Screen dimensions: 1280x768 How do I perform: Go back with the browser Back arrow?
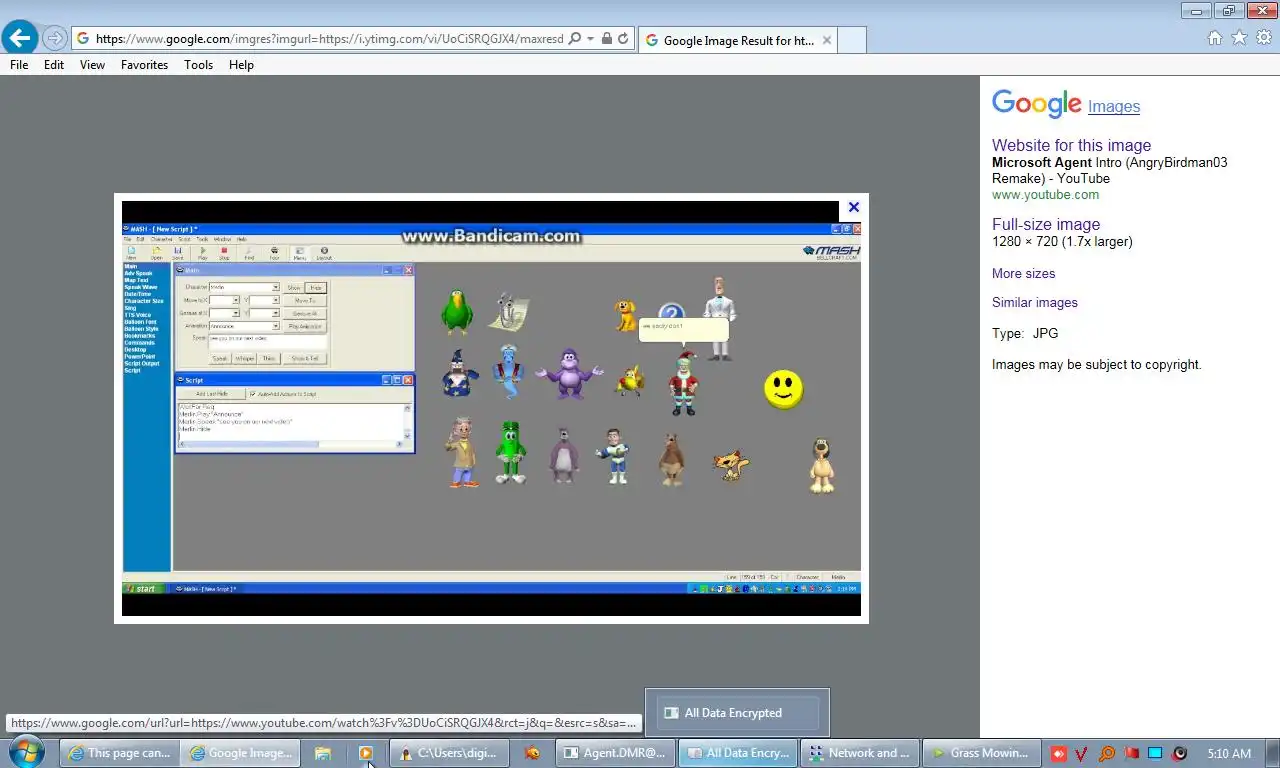(20, 38)
